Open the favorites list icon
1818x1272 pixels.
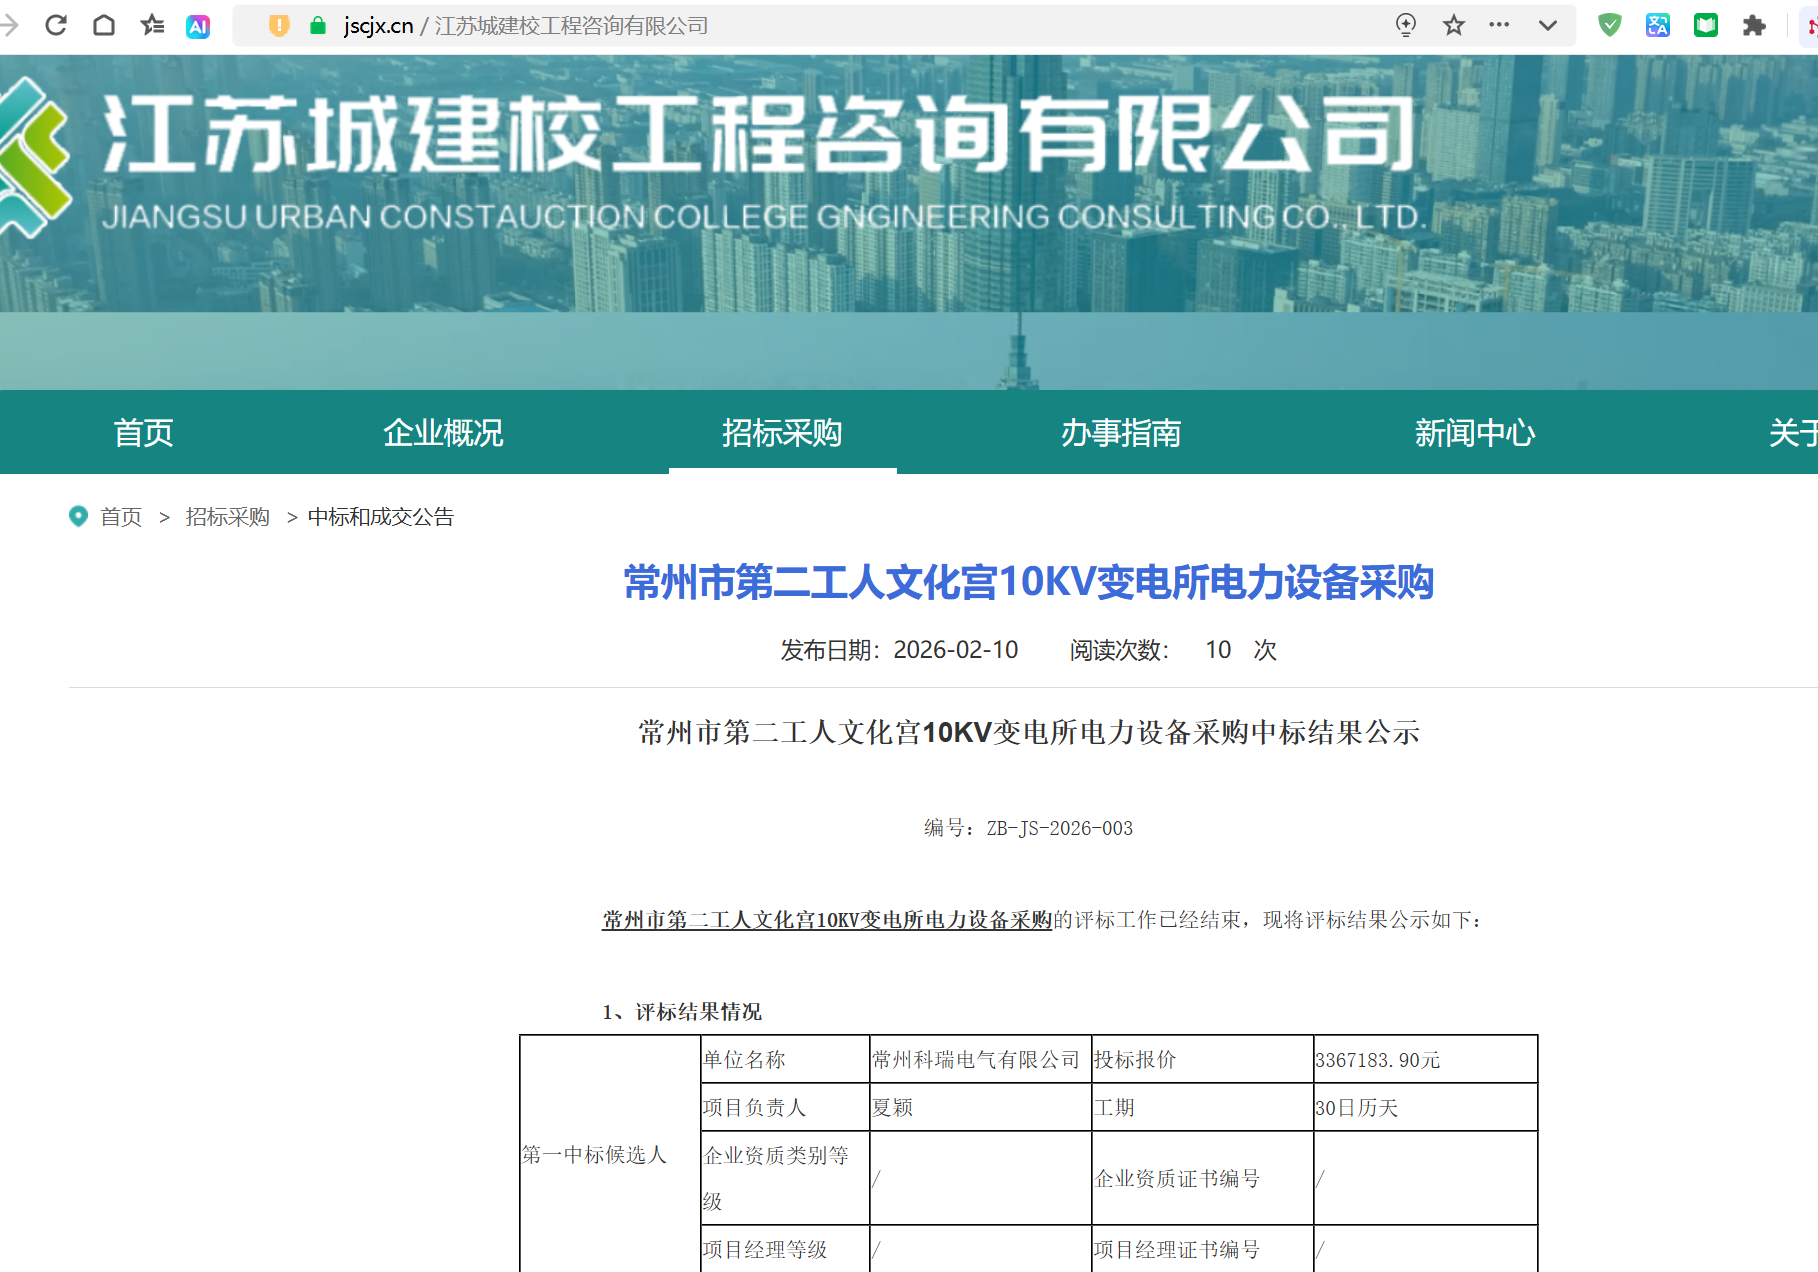coord(152,25)
